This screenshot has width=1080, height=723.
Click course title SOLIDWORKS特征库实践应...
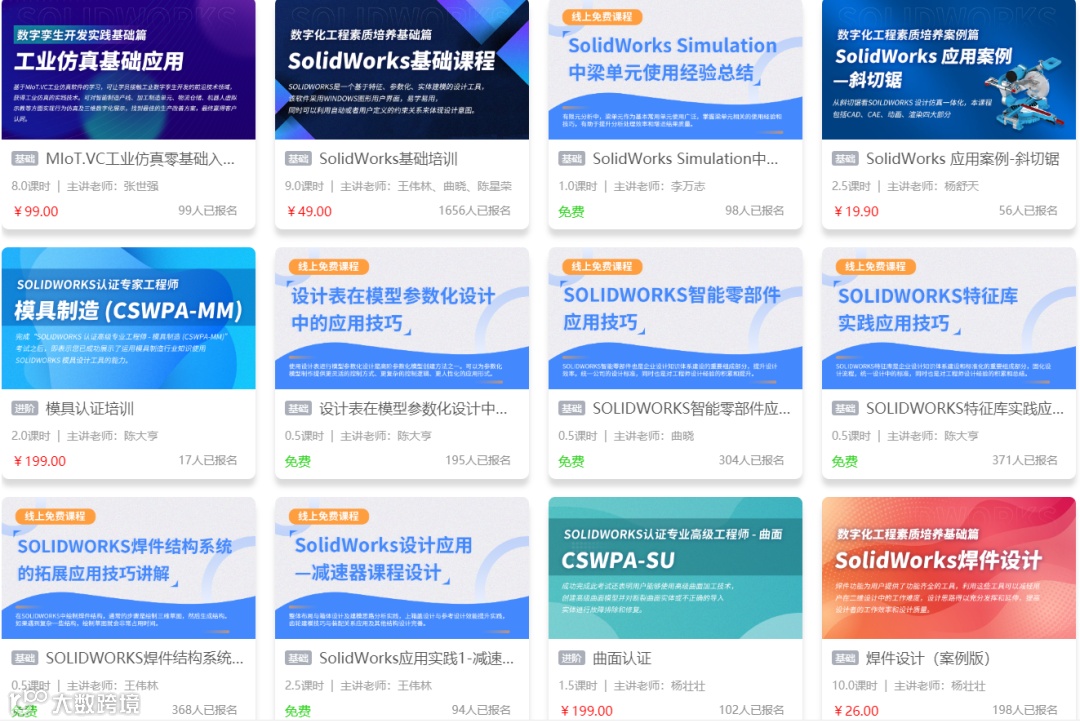click(x=964, y=409)
